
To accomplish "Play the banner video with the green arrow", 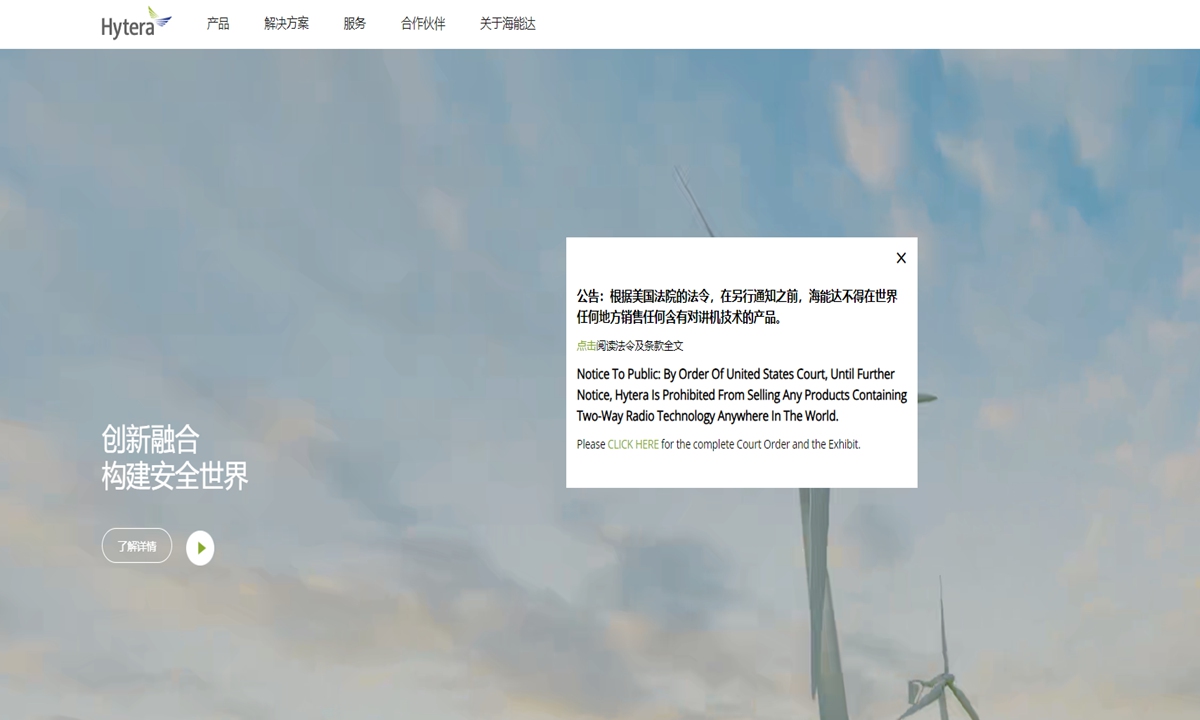I will coord(200,547).
